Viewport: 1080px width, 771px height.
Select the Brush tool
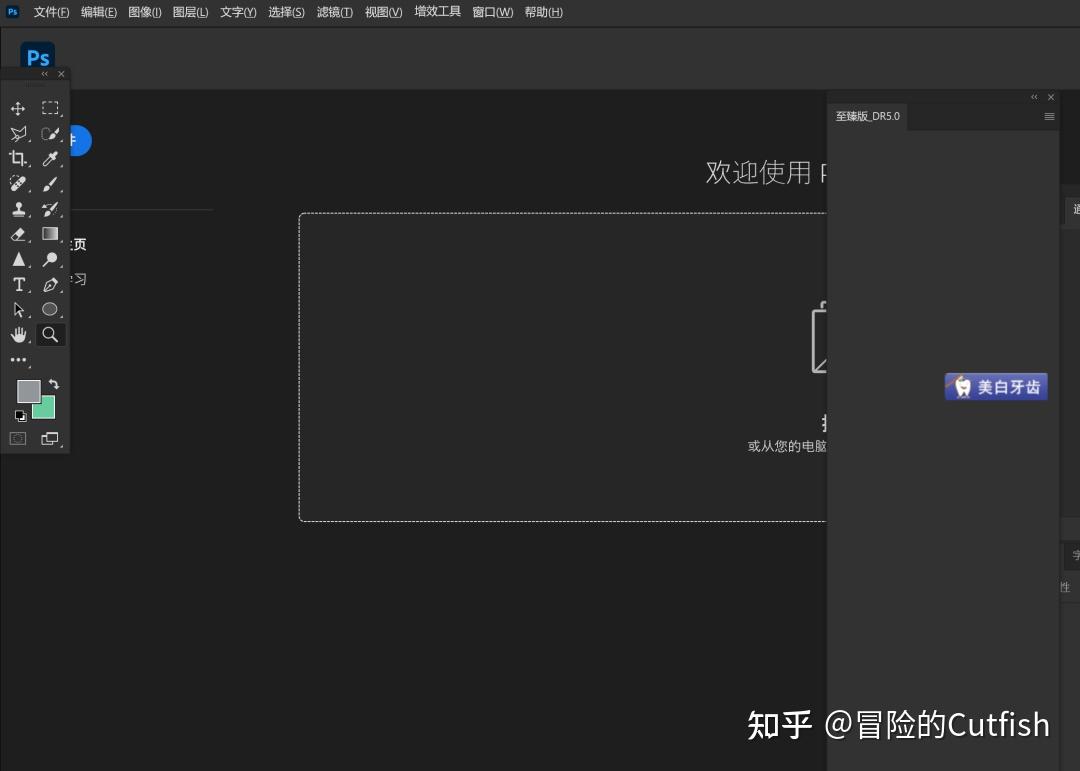tap(51, 183)
